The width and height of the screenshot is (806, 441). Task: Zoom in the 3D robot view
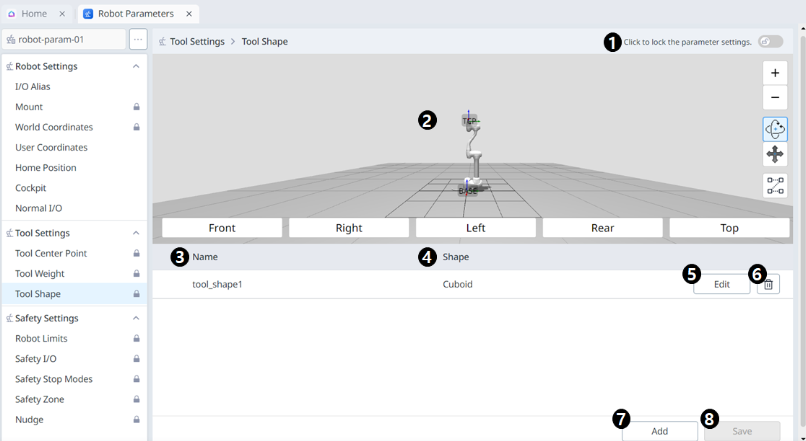(x=775, y=73)
